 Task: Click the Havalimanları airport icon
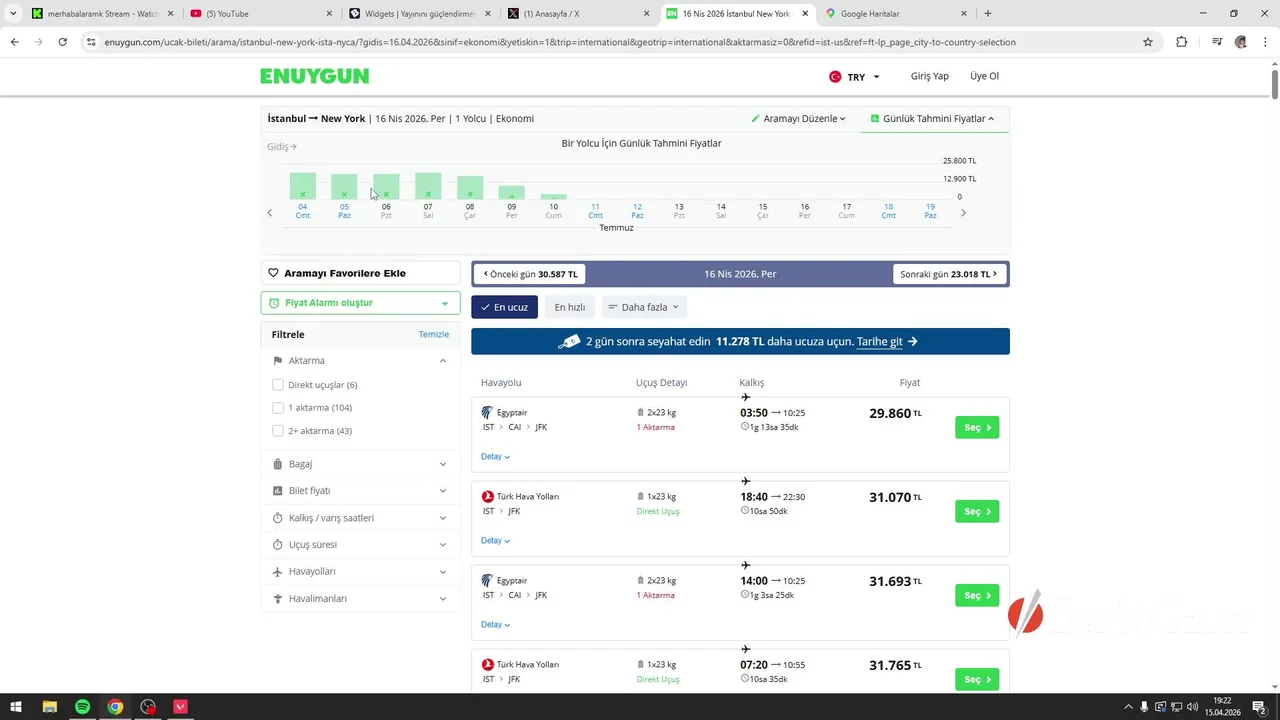(x=278, y=598)
